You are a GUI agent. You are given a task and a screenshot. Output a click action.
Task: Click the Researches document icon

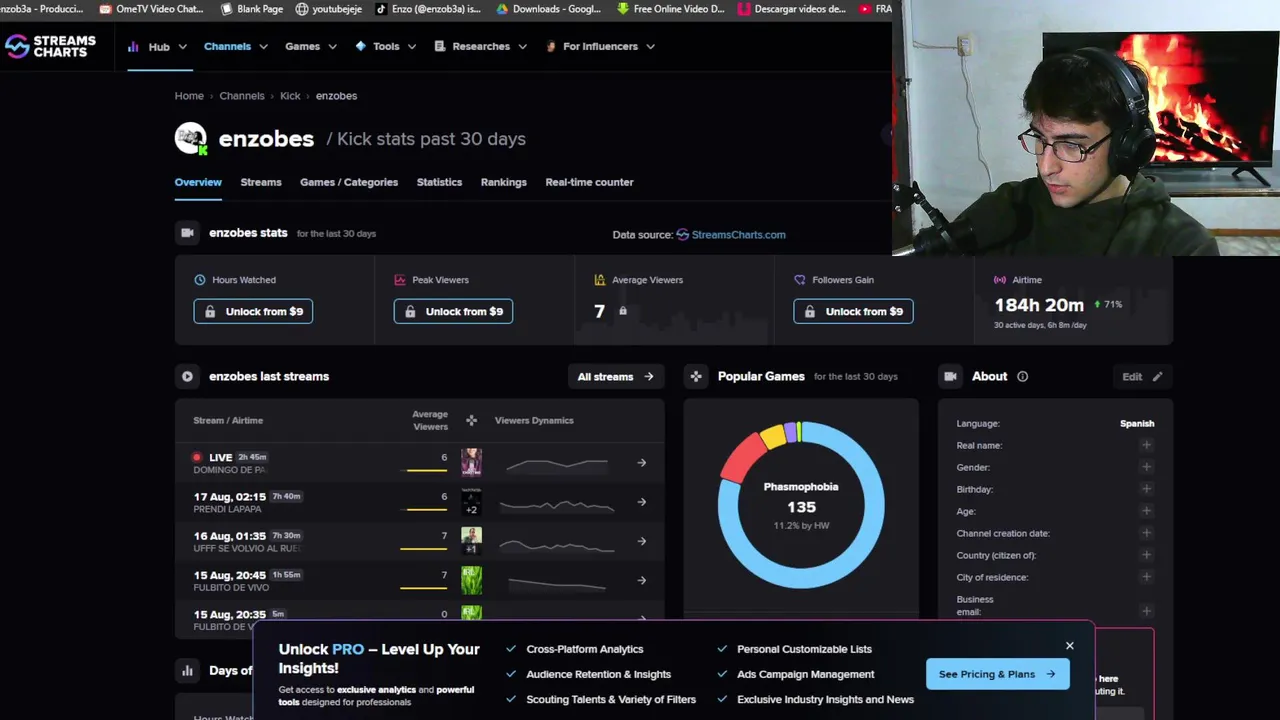[439, 46]
